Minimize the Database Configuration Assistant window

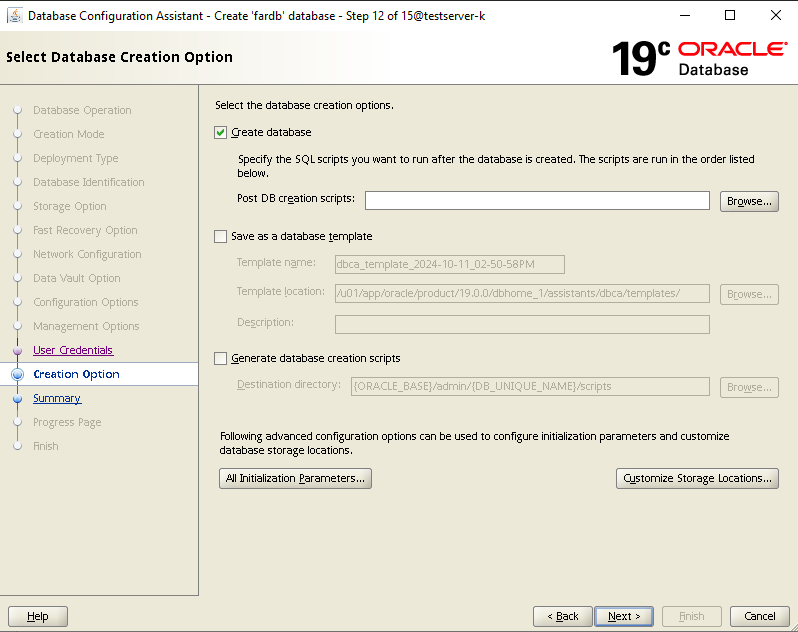(685, 15)
